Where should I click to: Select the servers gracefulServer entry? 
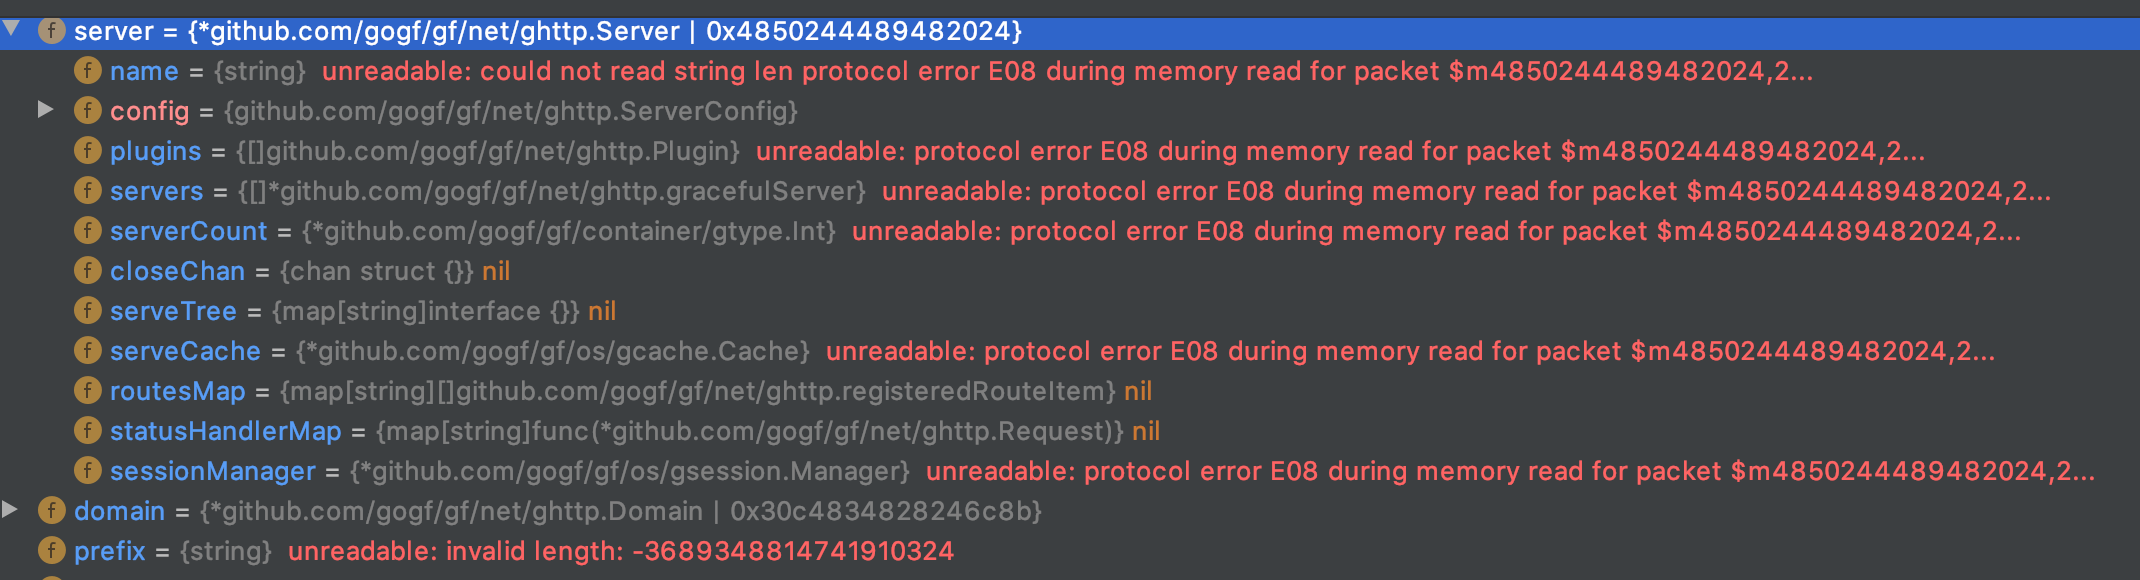pyautogui.click(x=157, y=191)
